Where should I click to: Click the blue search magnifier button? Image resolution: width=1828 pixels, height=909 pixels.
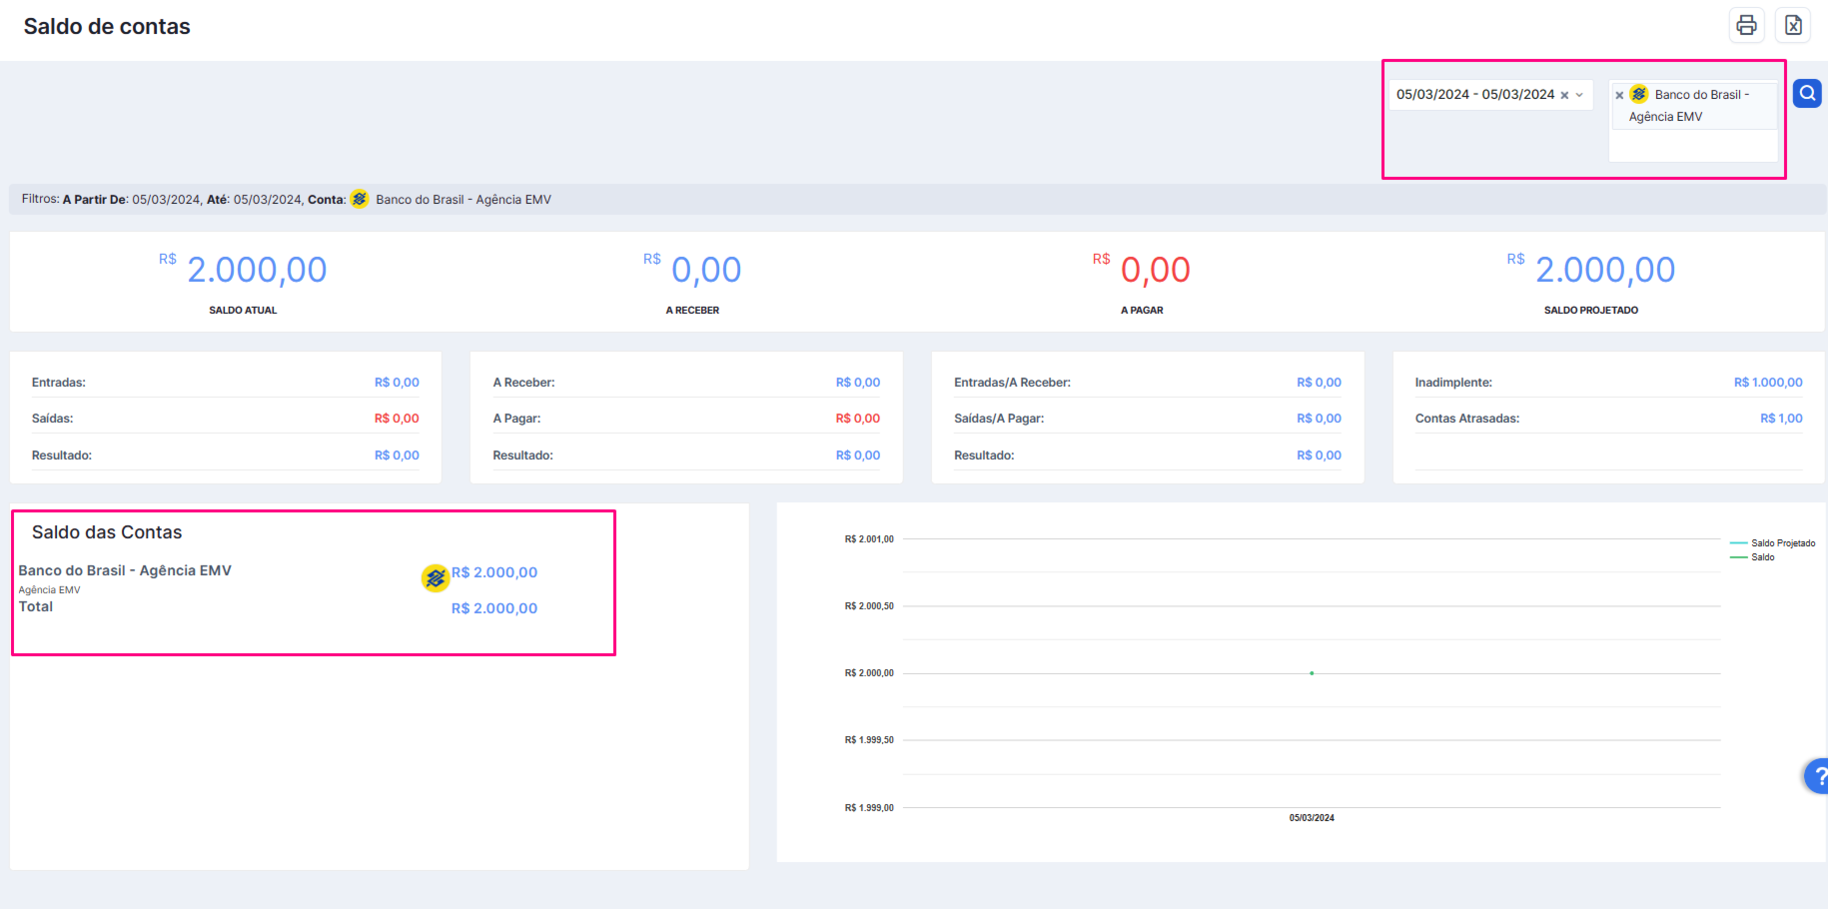coord(1807,94)
